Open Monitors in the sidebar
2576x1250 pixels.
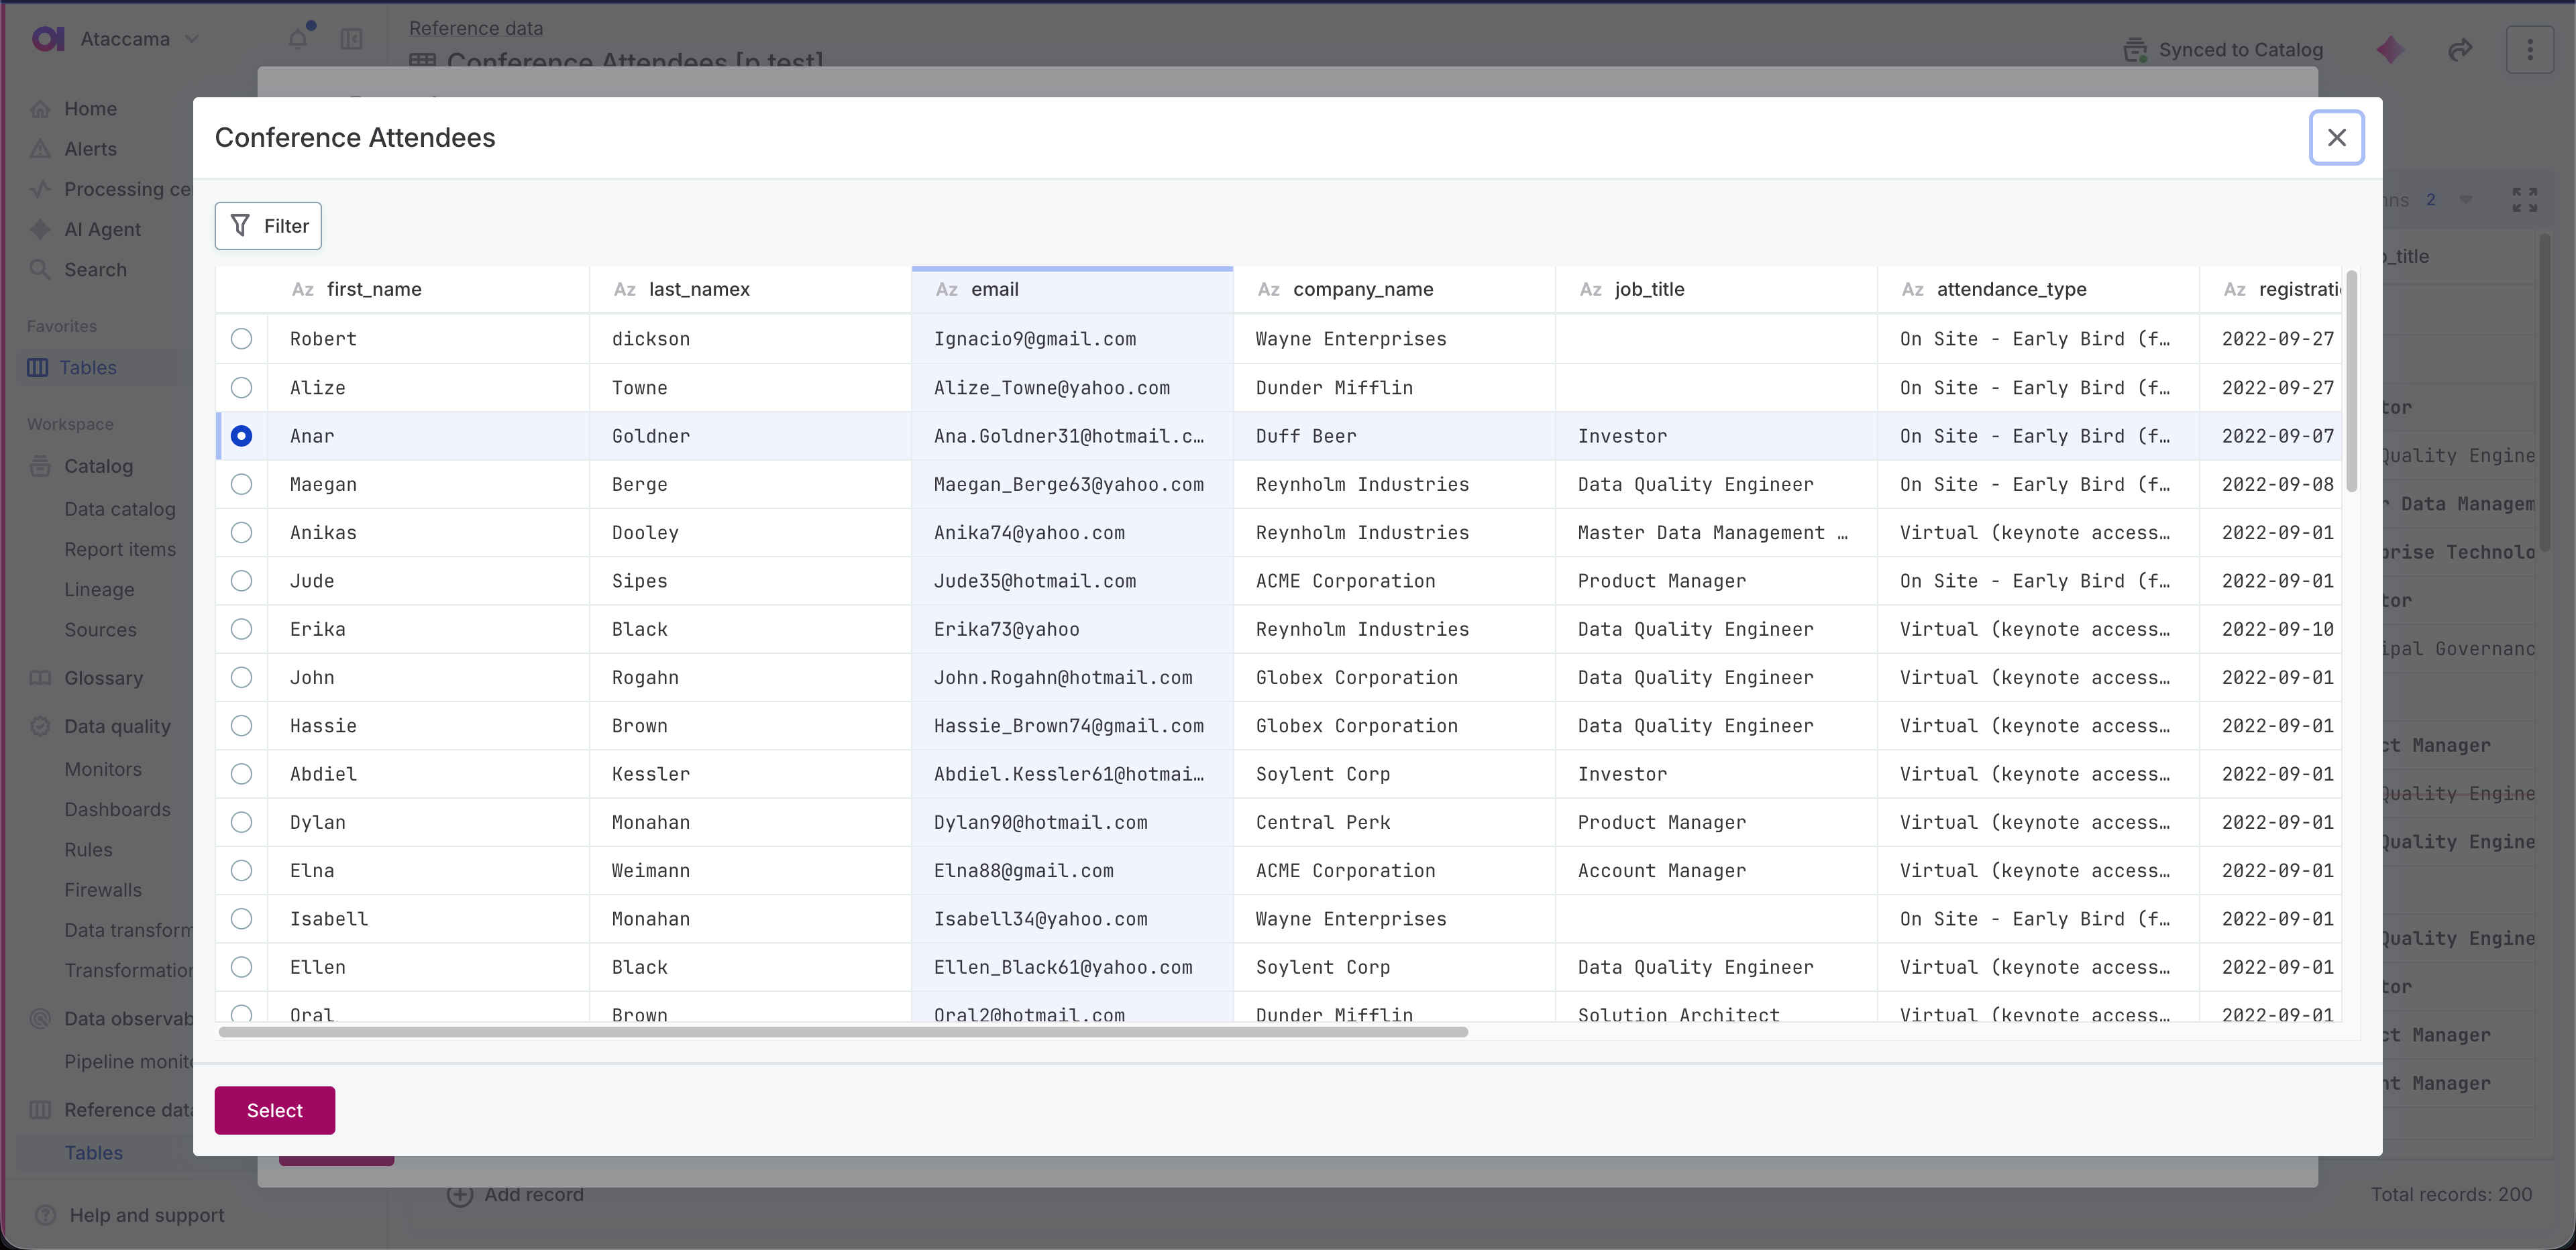(103, 769)
